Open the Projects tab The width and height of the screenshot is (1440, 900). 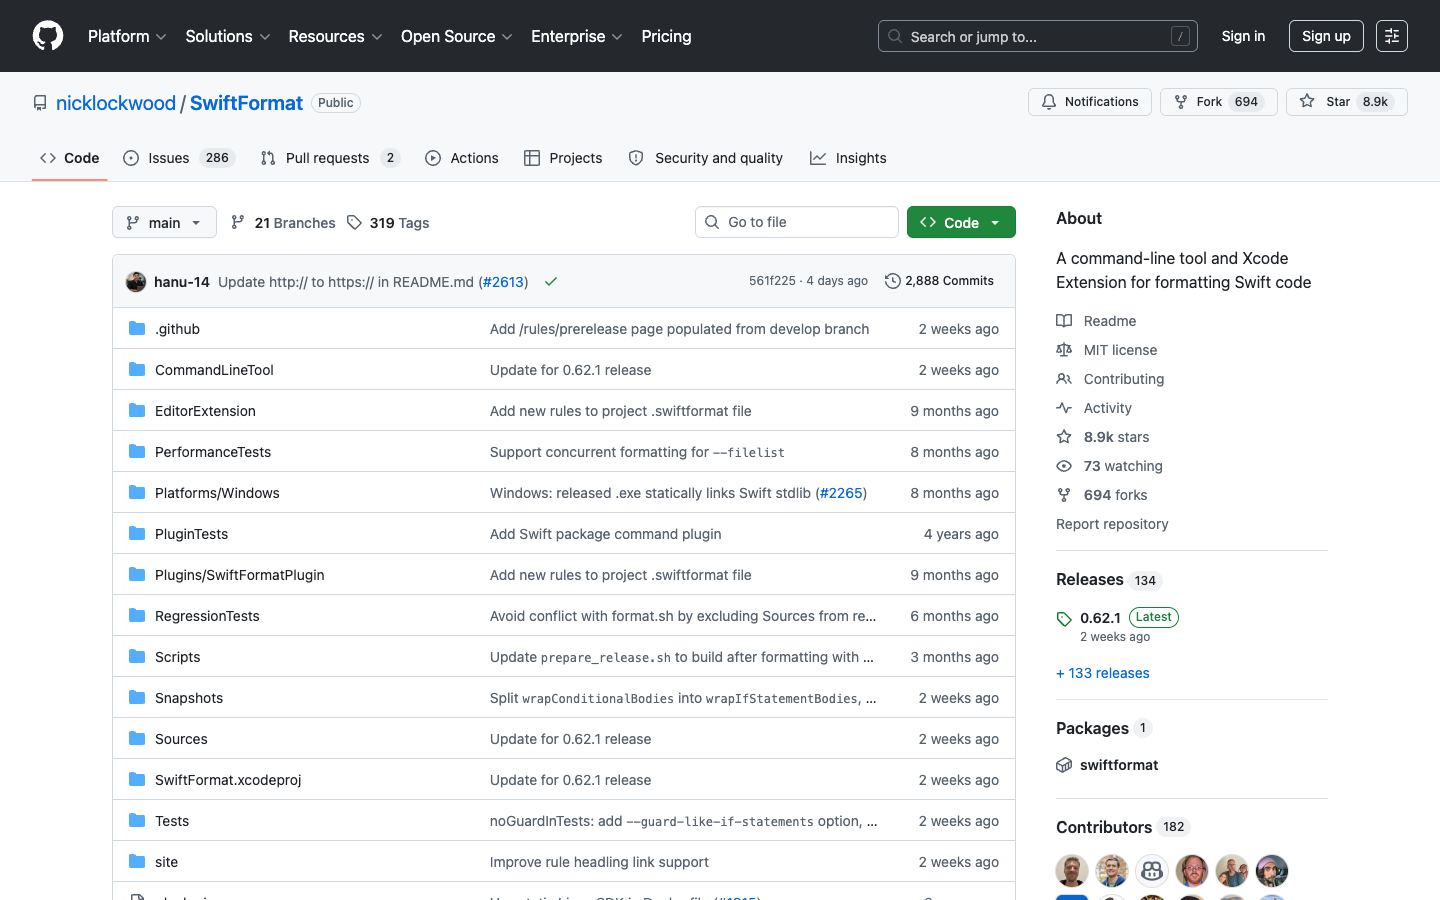click(x=563, y=158)
